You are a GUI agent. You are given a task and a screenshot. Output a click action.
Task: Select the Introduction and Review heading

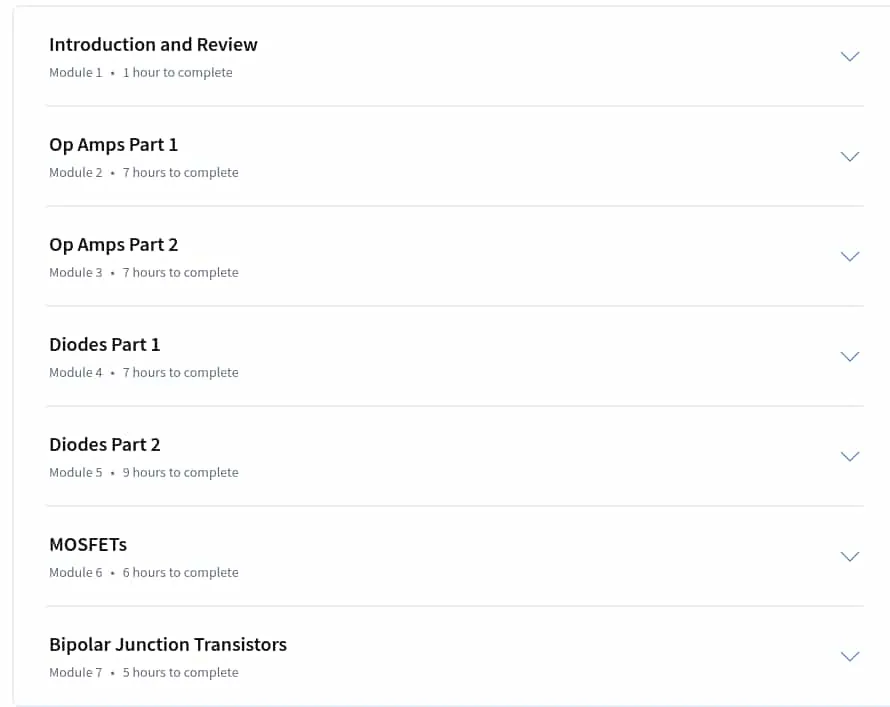[x=153, y=44]
